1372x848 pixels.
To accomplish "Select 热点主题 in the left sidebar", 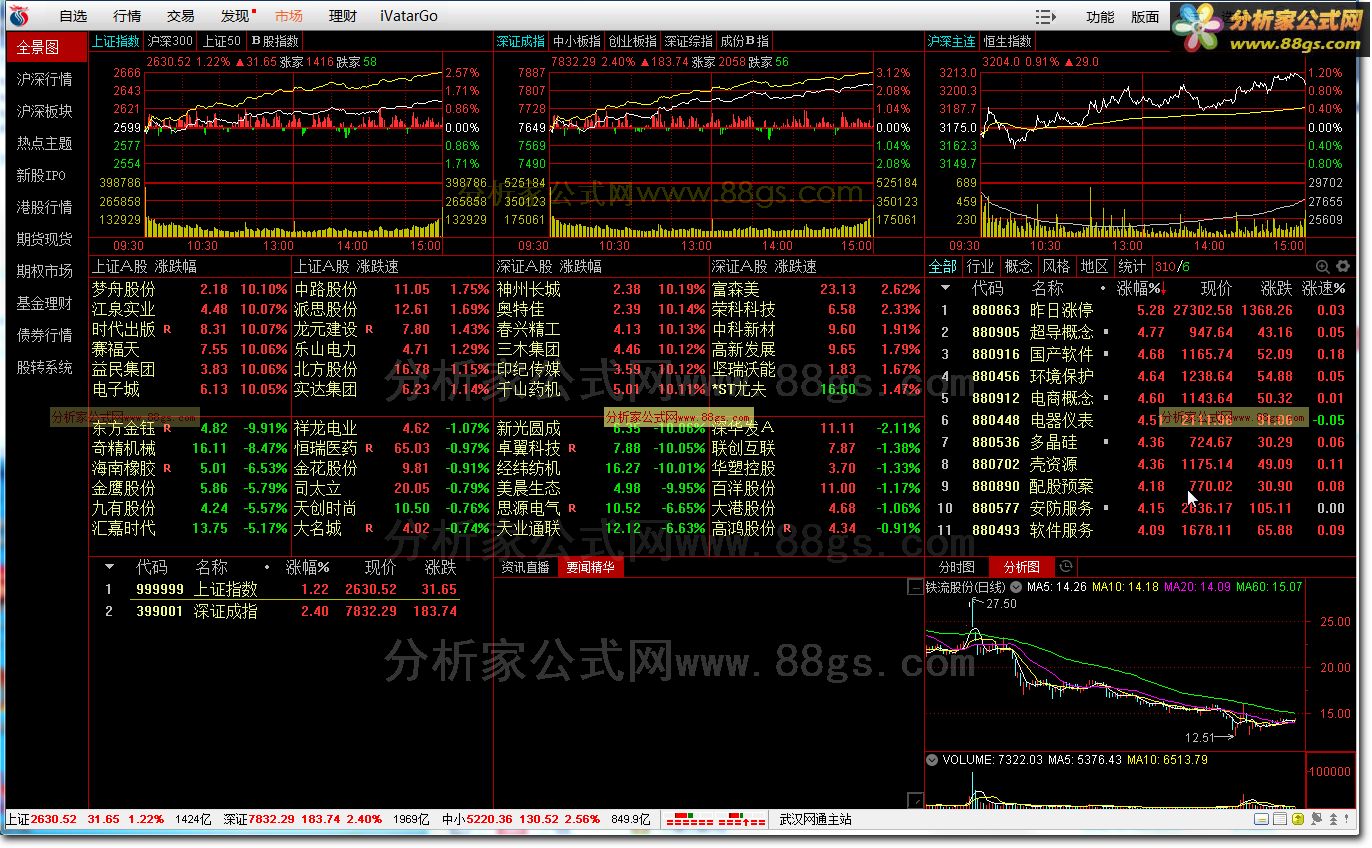I will pos(44,143).
